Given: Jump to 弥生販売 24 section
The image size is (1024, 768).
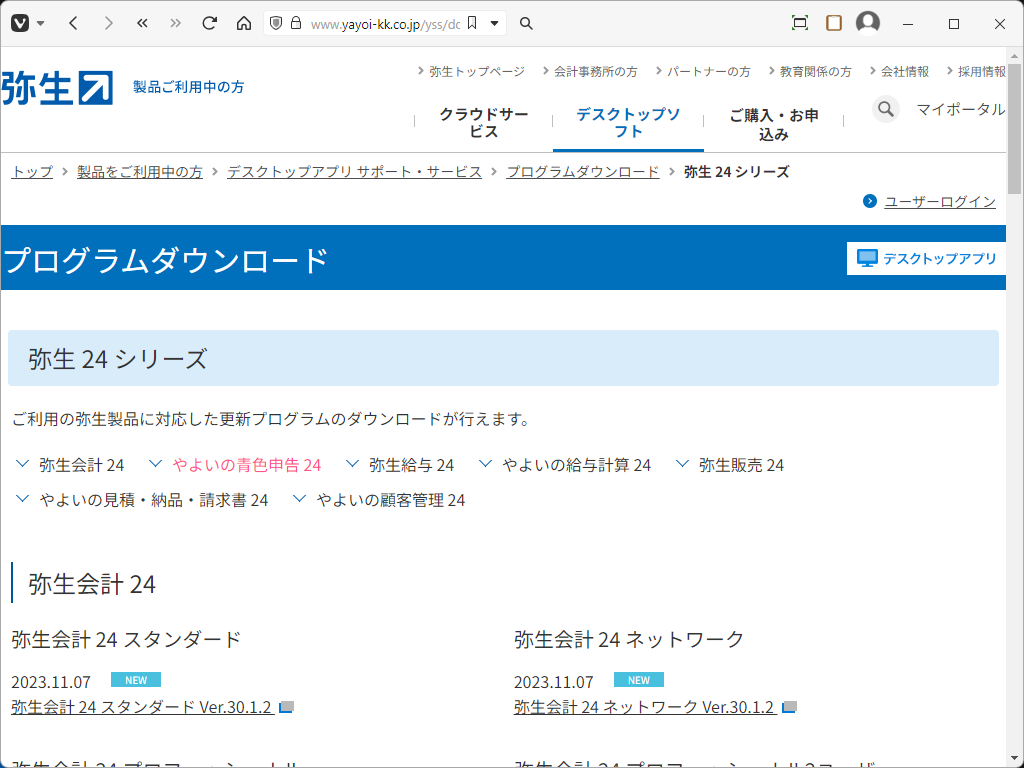Looking at the screenshot, I should [741, 465].
